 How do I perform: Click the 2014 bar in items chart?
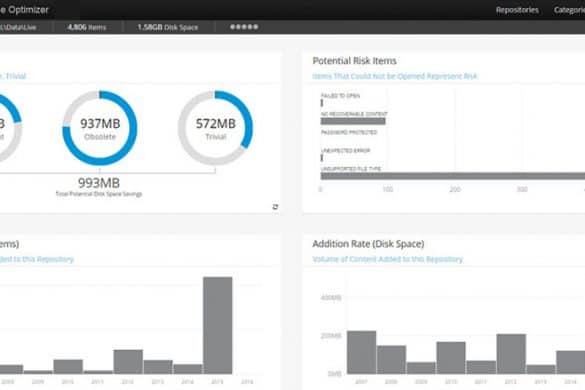point(188,369)
